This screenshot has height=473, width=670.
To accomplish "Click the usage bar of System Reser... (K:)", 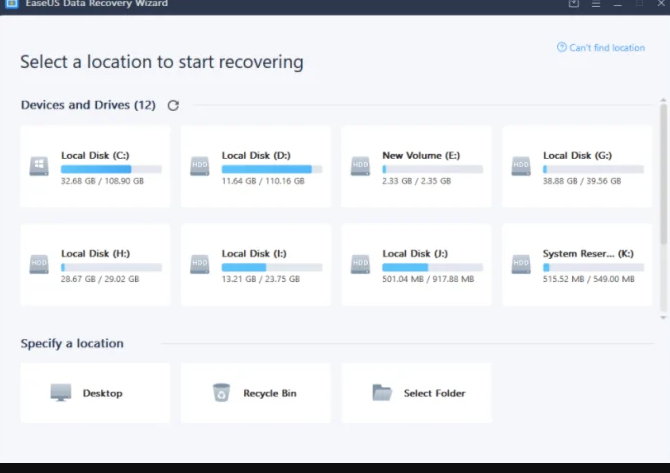I will (x=593, y=267).
